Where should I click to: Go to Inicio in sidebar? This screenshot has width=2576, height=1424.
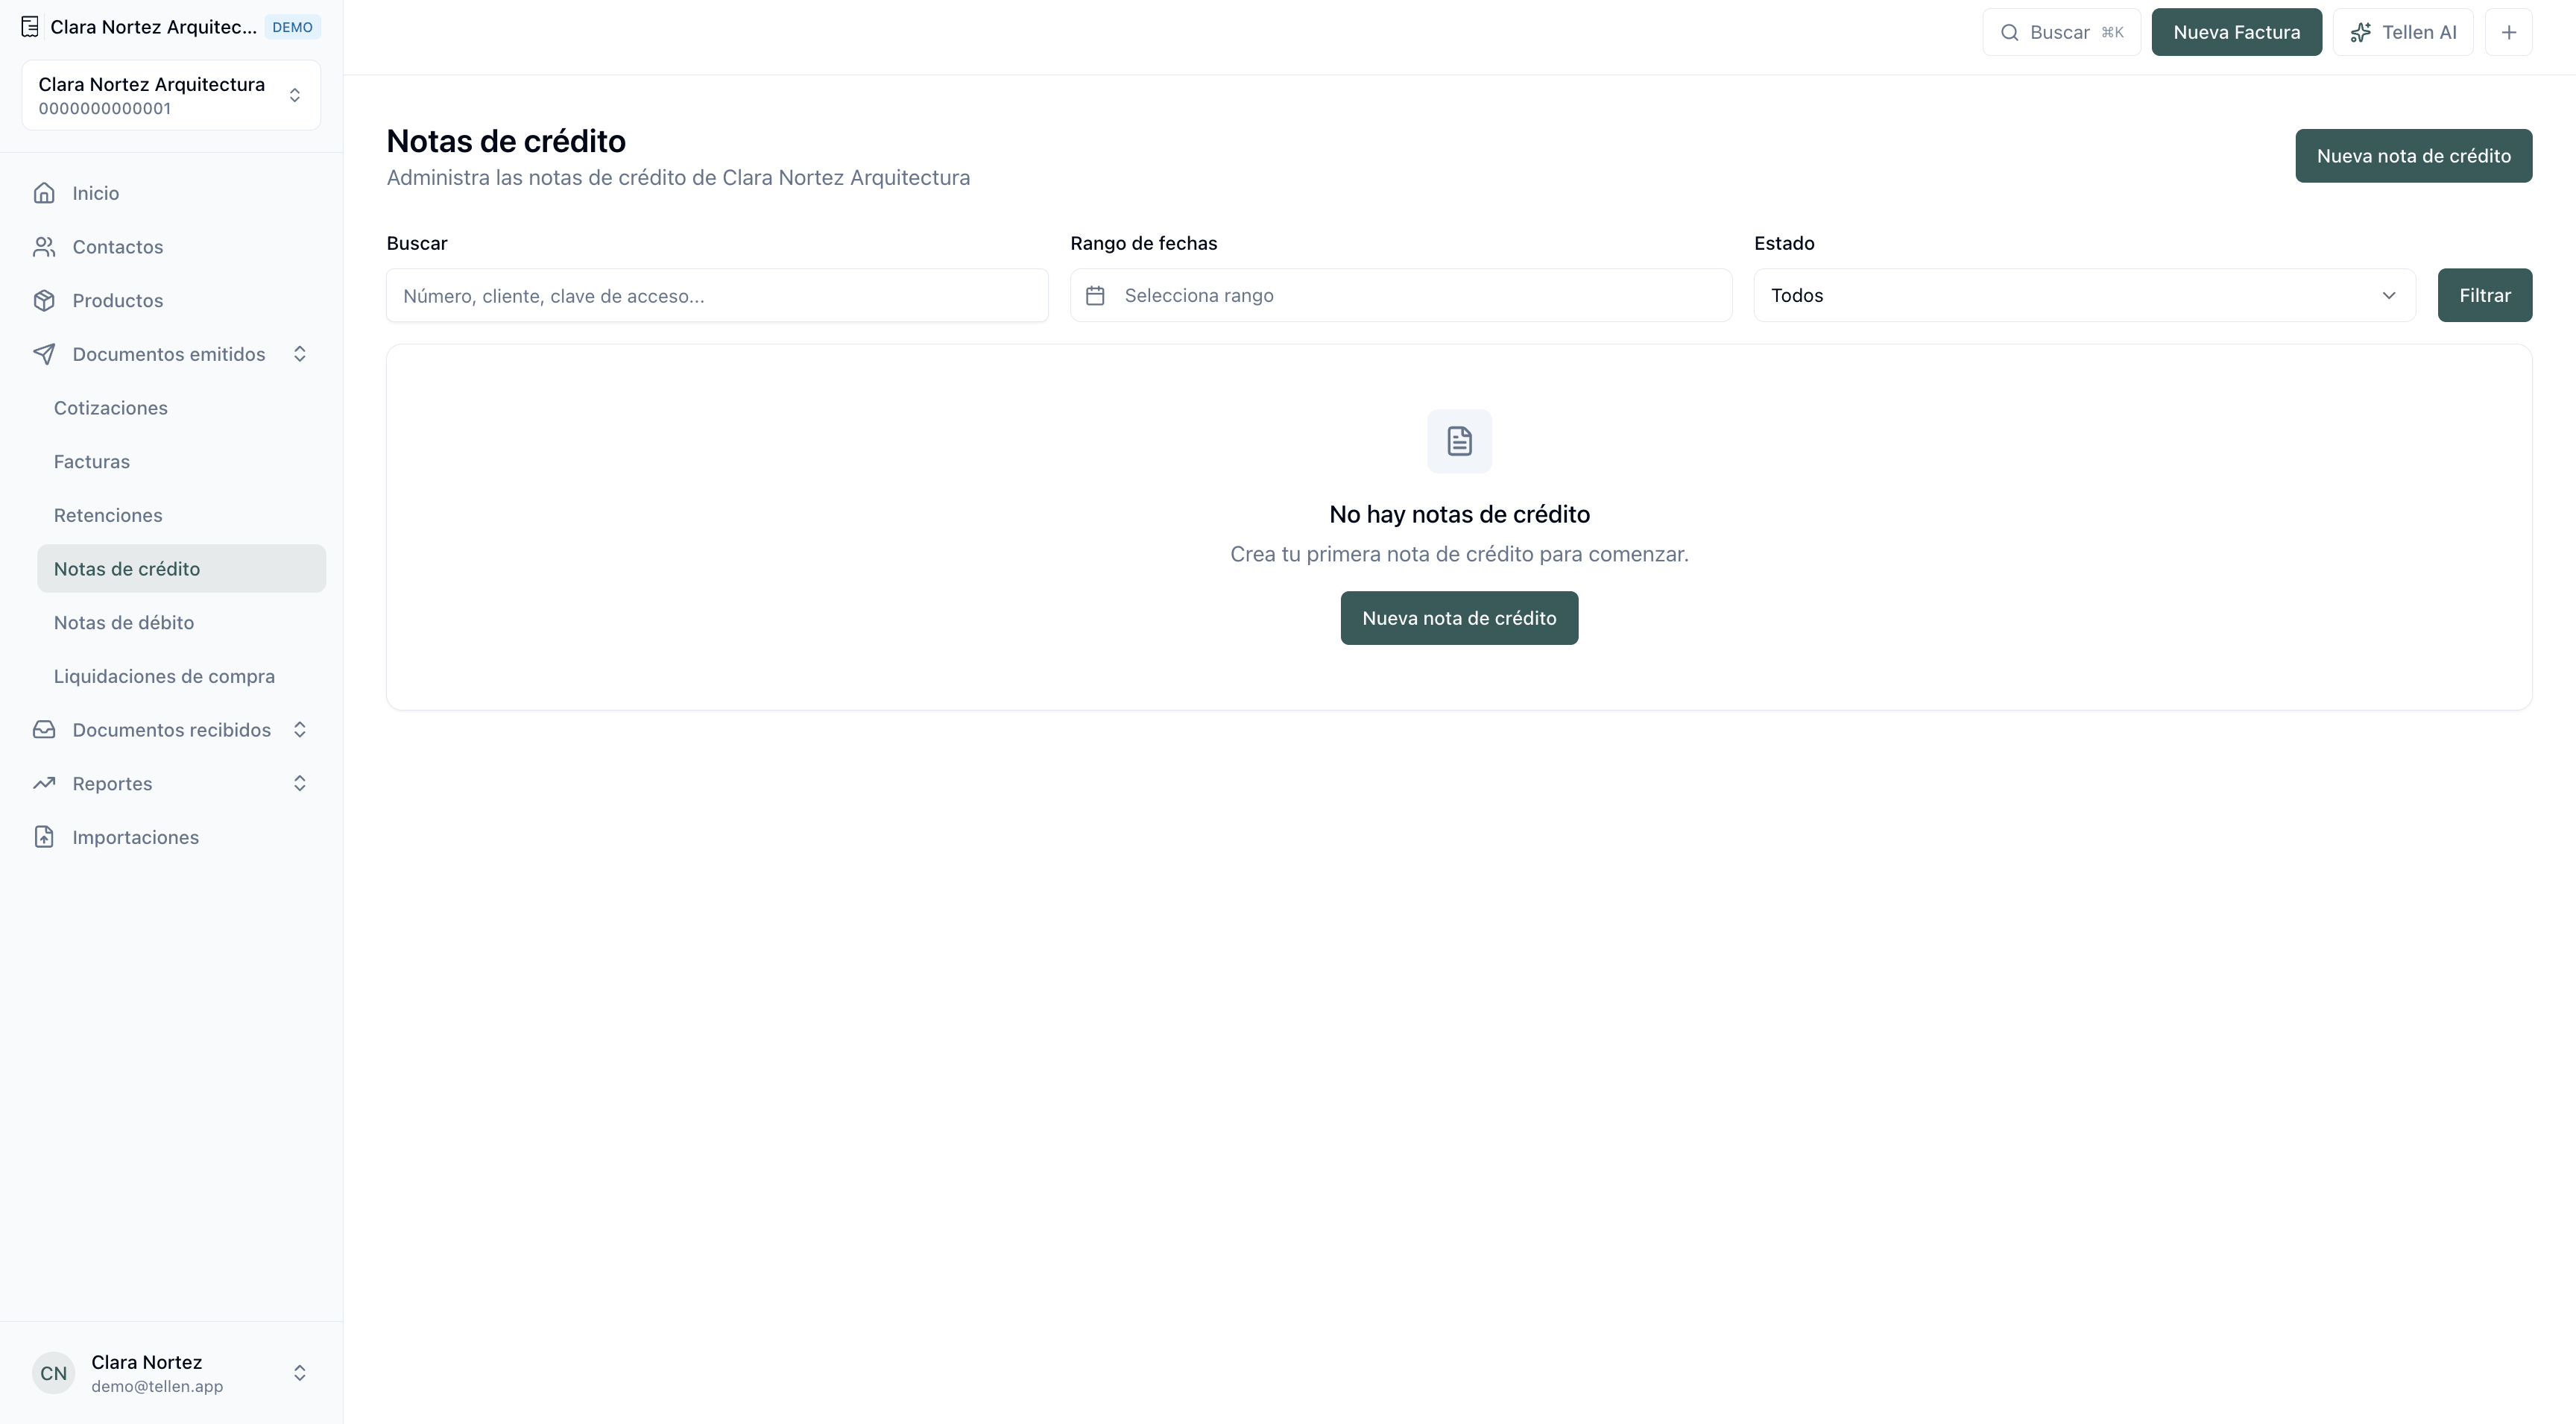click(x=171, y=193)
